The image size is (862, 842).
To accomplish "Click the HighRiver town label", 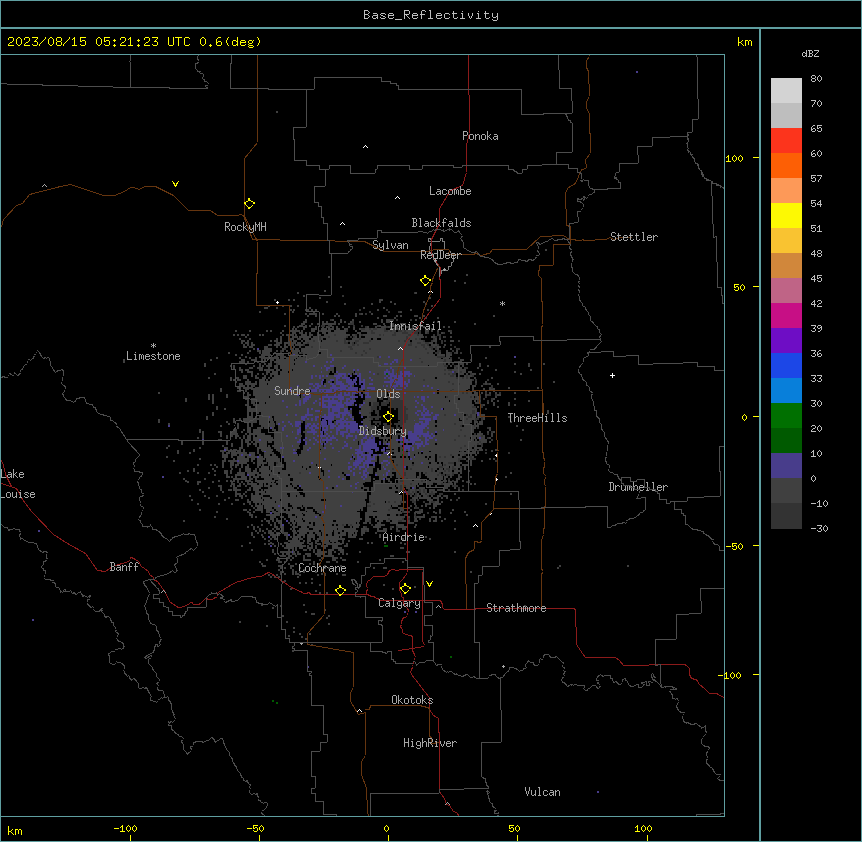I will pyautogui.click(x=430, y=743).
